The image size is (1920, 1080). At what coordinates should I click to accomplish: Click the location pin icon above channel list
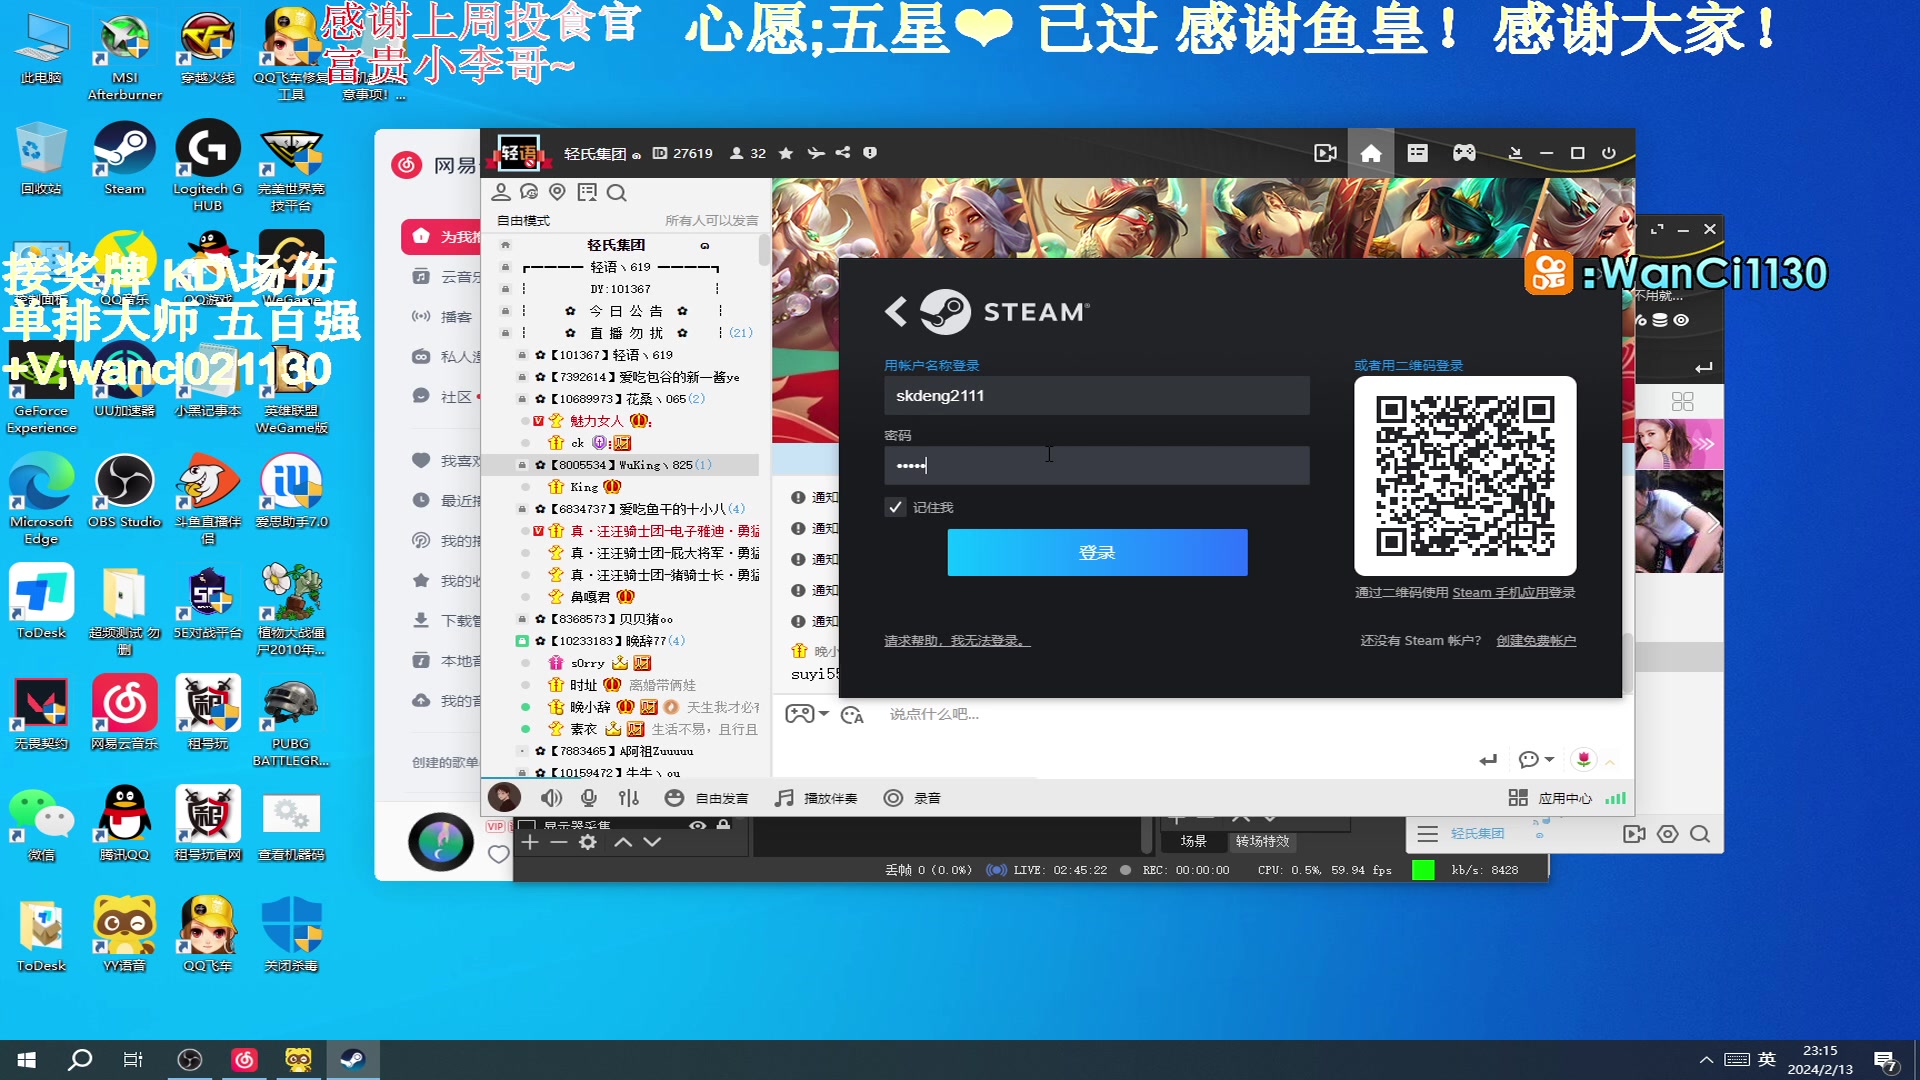tap(557, 192)
